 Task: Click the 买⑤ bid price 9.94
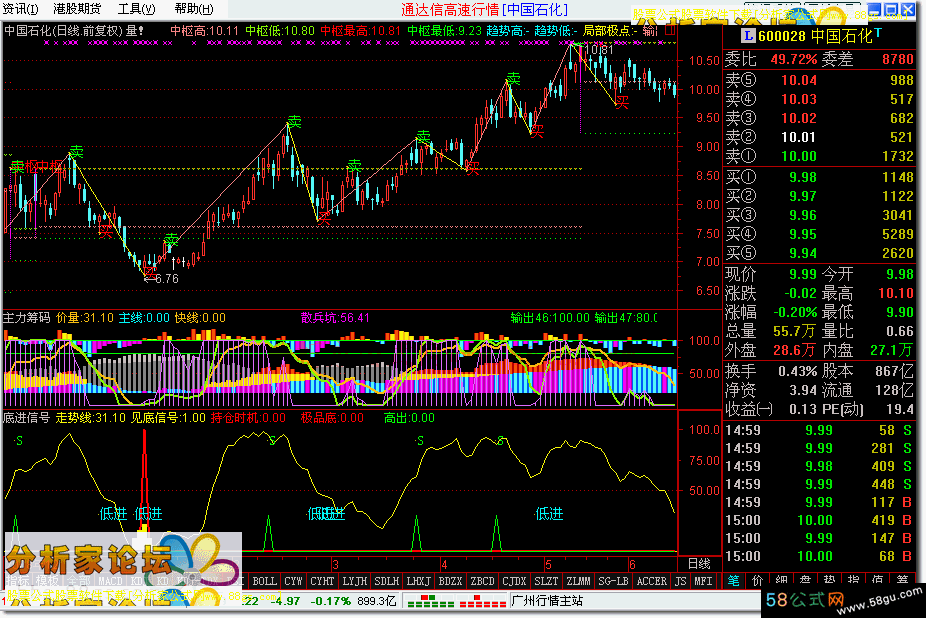pyautogui.click(x=803, y=253)
